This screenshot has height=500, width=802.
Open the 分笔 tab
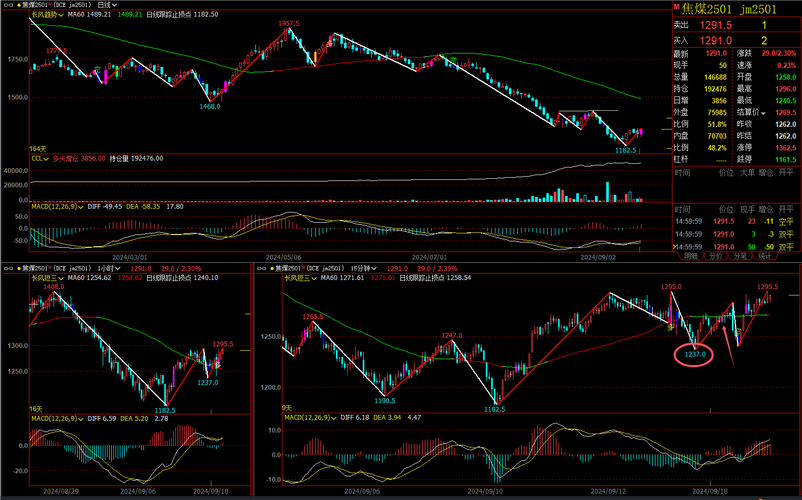[740, 256]
